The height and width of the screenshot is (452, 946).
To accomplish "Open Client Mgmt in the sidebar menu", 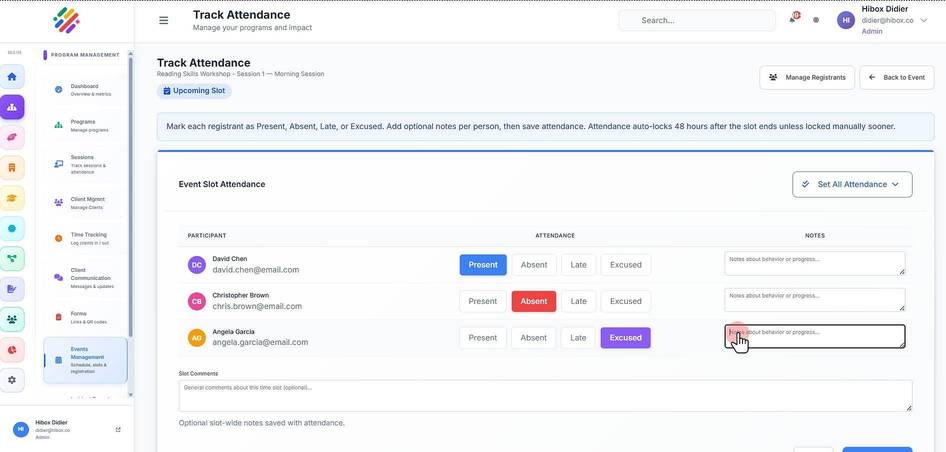I will [x=85, y=203].
